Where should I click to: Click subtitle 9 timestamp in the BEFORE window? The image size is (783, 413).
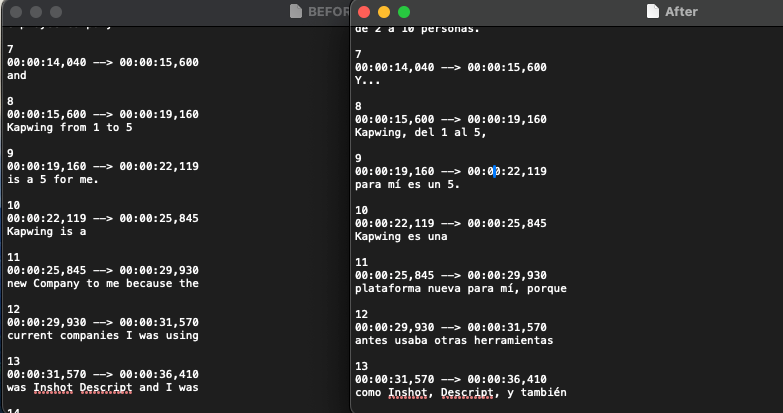tap(103, 166)
